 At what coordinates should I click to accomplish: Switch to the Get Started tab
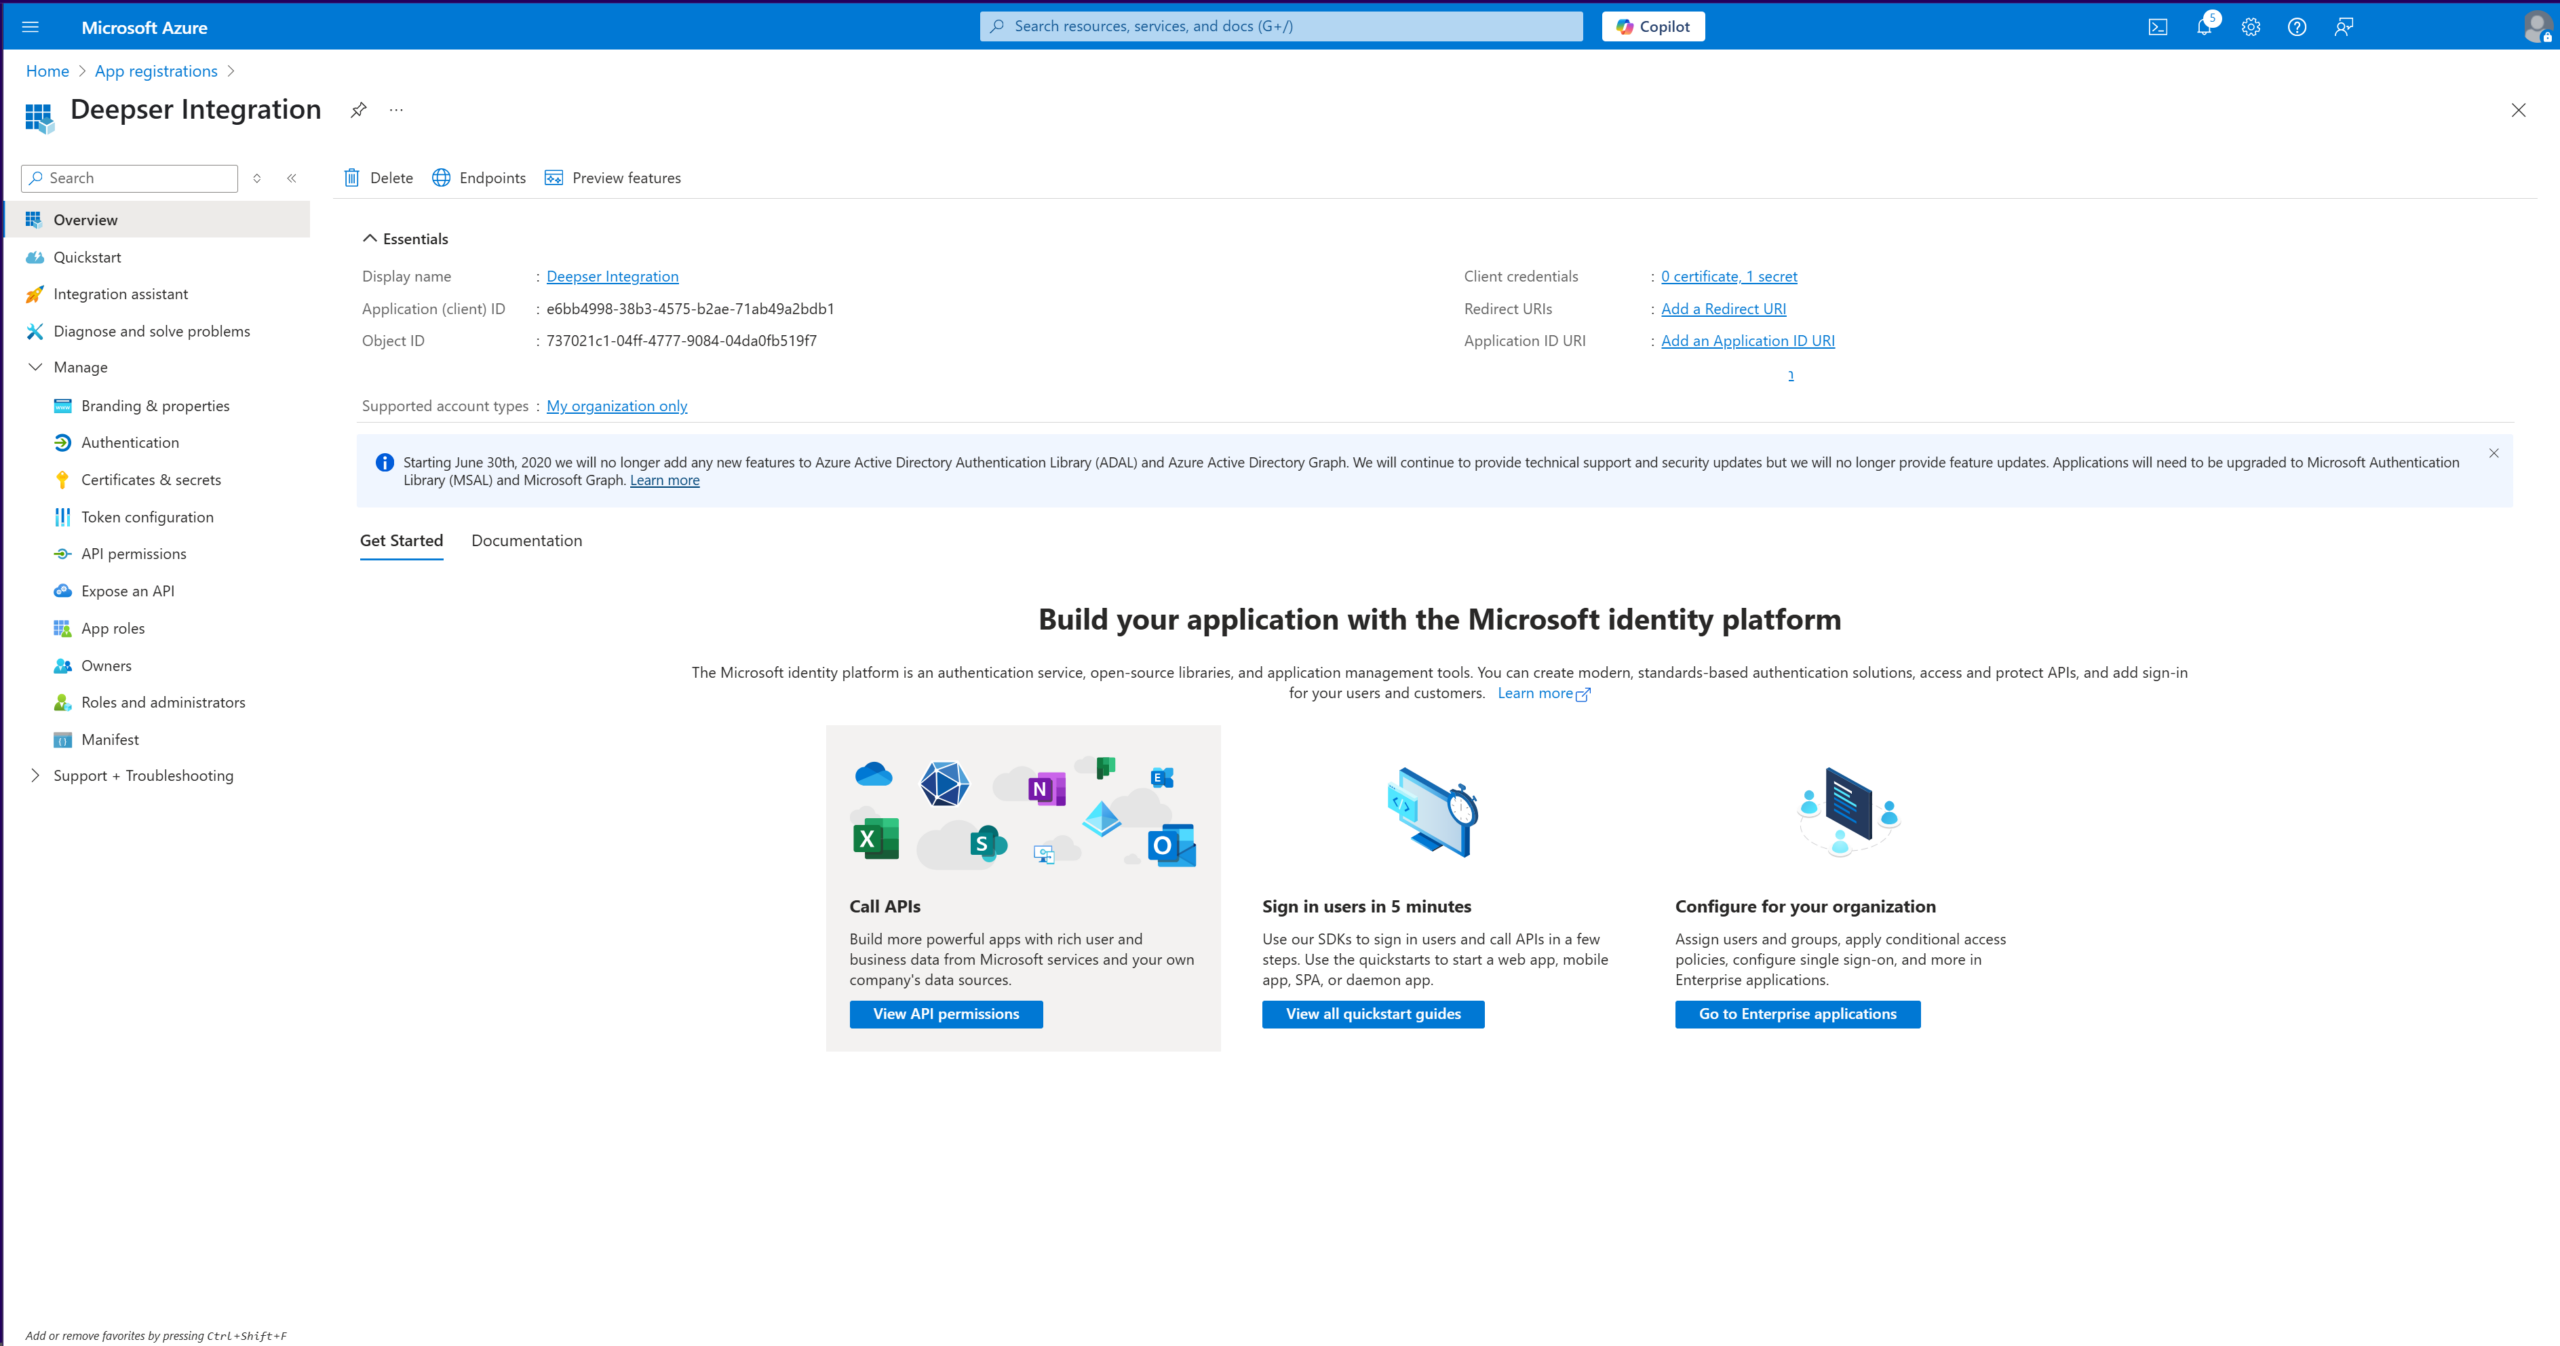(x=401, y=541)
